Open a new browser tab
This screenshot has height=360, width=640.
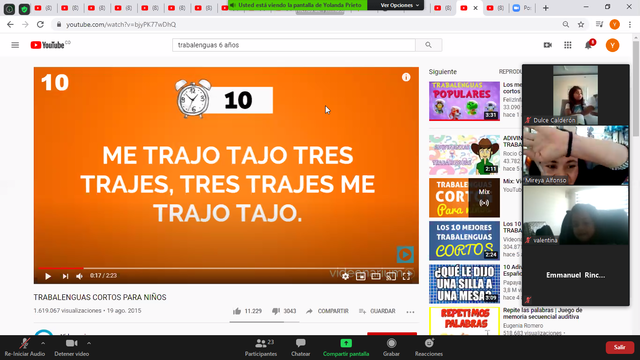(x=546, y=8)
